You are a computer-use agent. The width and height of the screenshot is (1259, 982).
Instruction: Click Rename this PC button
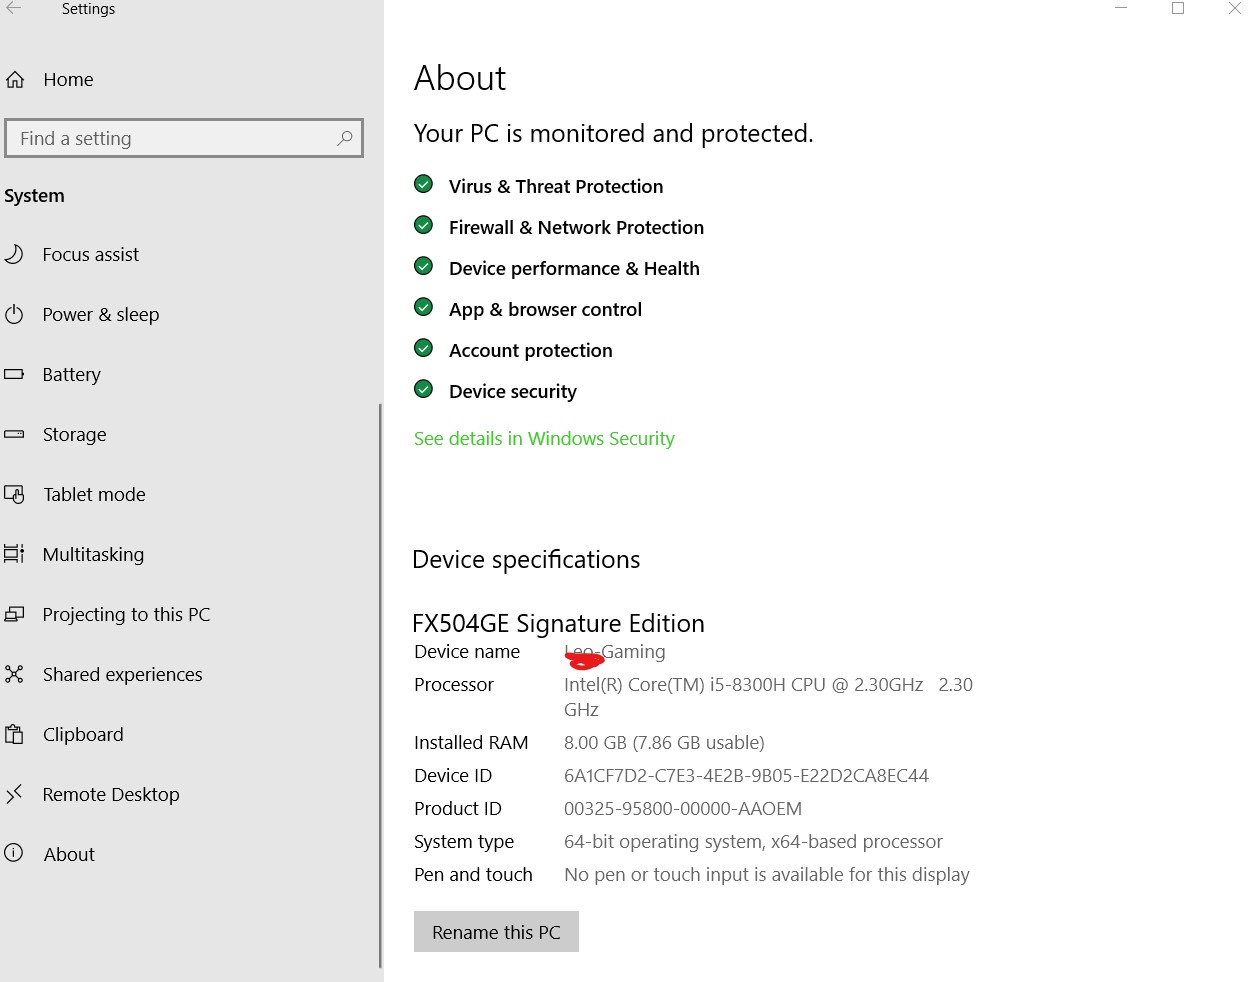[496, 931]
